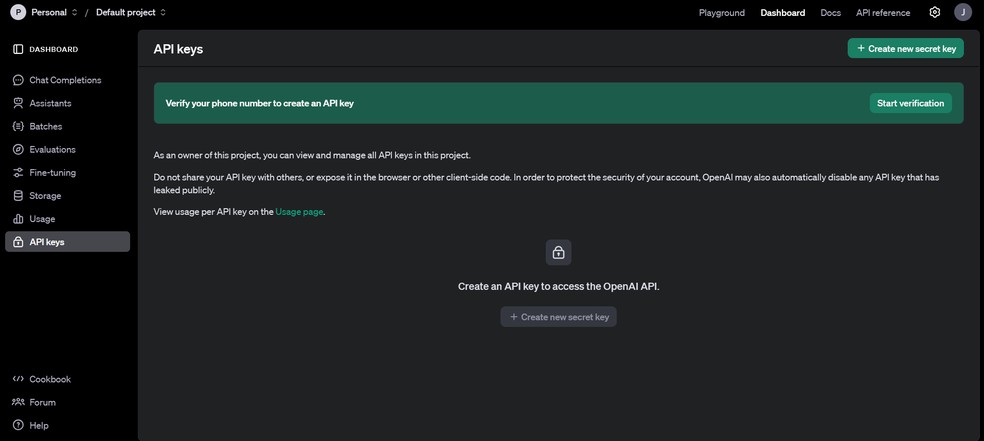Click the Fine-tuning sidebar icon
The image size is (984, 441).
18,172
